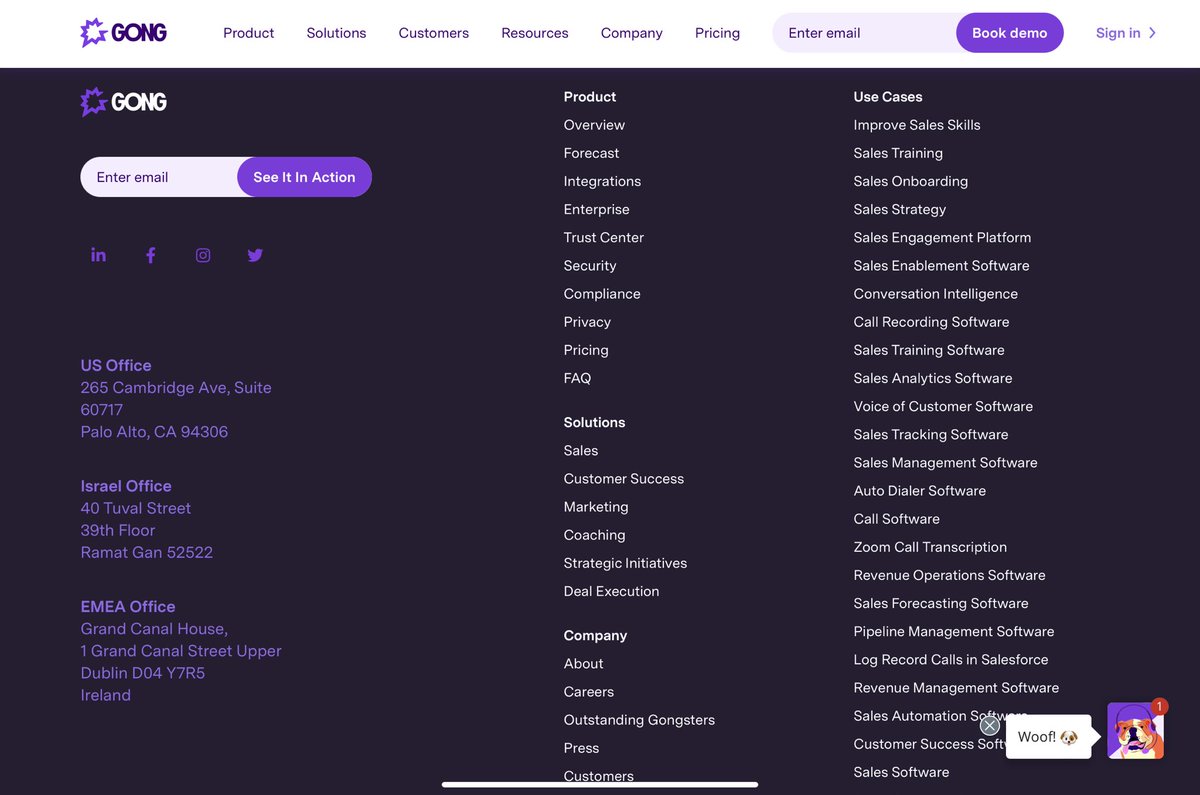This screenshot has width=1200, height=795.
Task: Open the Customer Success solutions link
Action: coord(623,478)
